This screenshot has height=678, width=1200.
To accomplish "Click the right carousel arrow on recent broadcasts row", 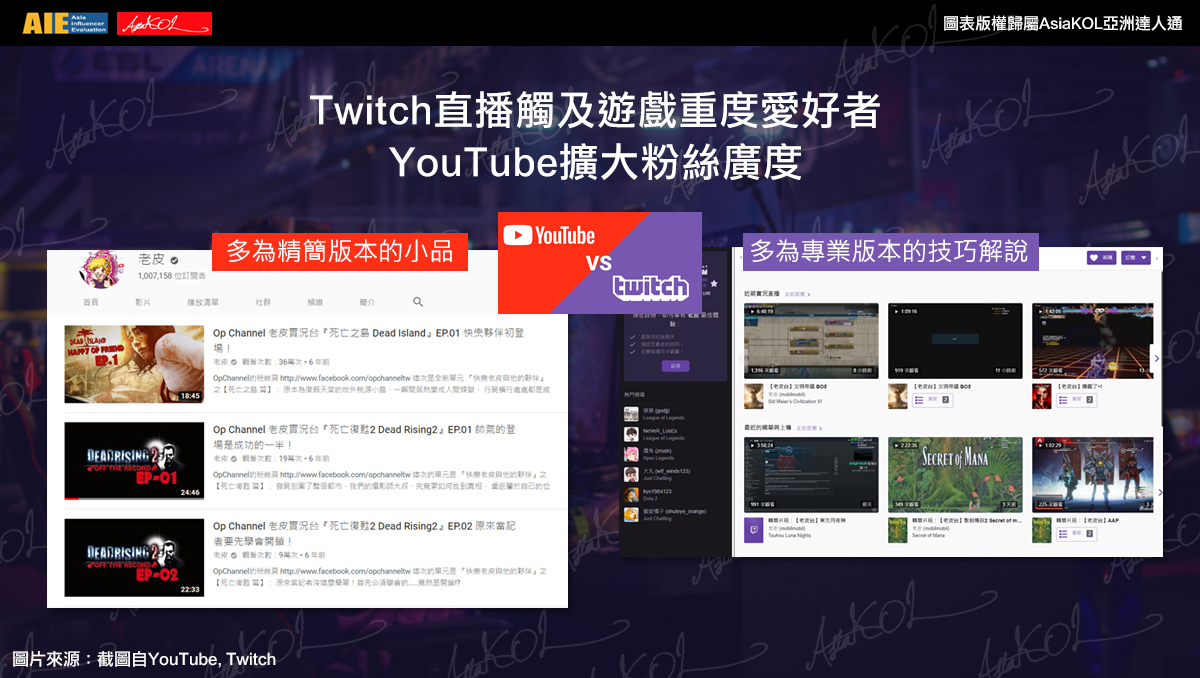I will click(1157, 358).
